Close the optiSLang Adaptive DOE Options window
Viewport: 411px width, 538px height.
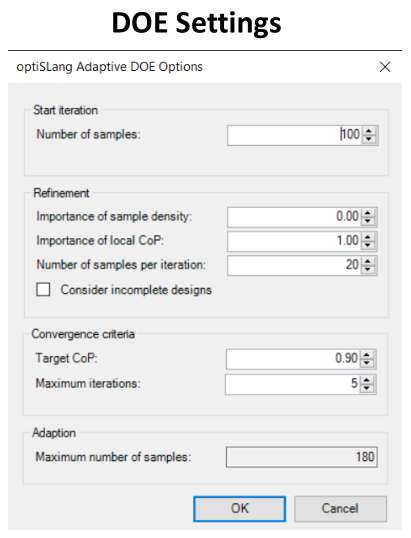coord(385,67)
